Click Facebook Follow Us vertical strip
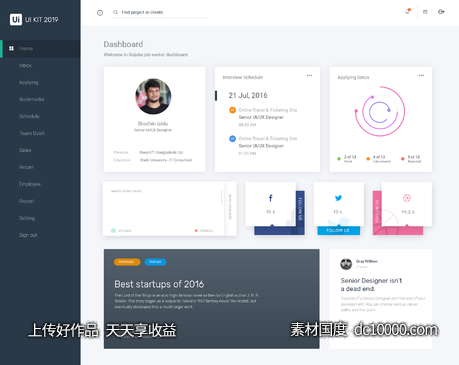 [300, 209]
